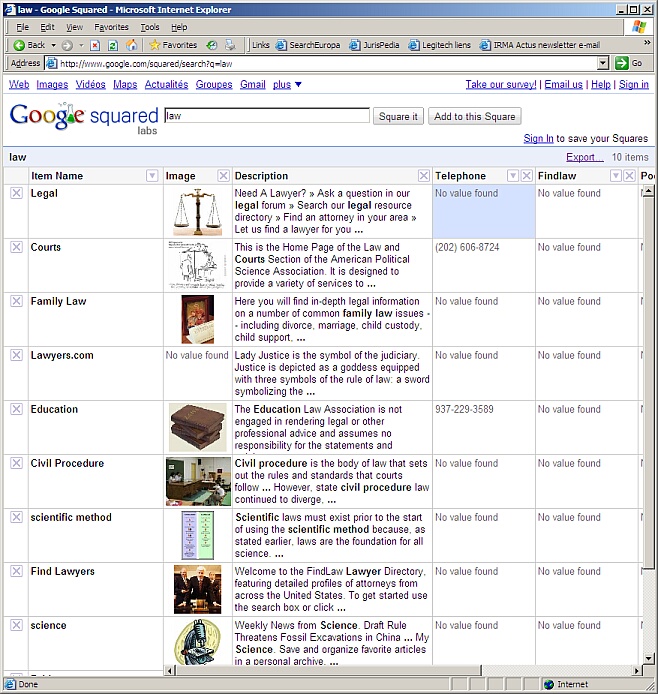Open the View menu
Viewport: 658px width, 694px height.
click(74, 27)
